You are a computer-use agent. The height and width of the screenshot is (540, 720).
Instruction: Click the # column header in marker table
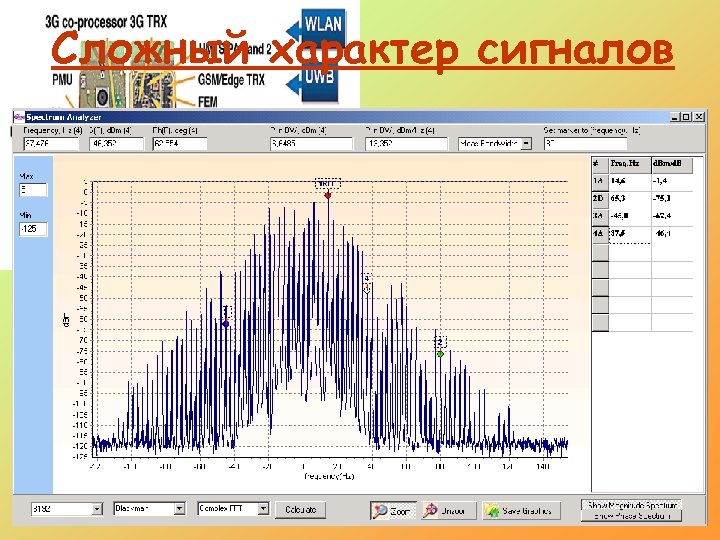click(600, 164)
